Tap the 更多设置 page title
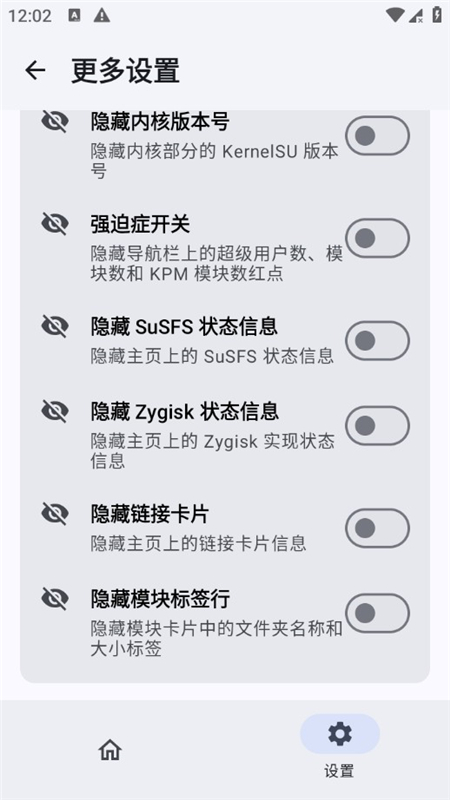This screenshot has width=450, height=800. (126, 70)
